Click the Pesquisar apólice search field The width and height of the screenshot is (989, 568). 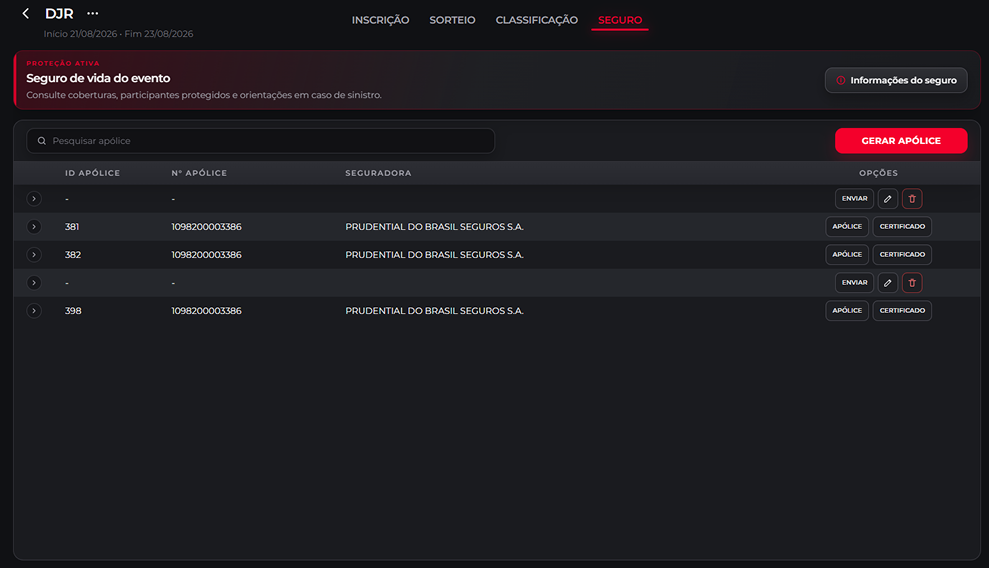coord(260,141)
